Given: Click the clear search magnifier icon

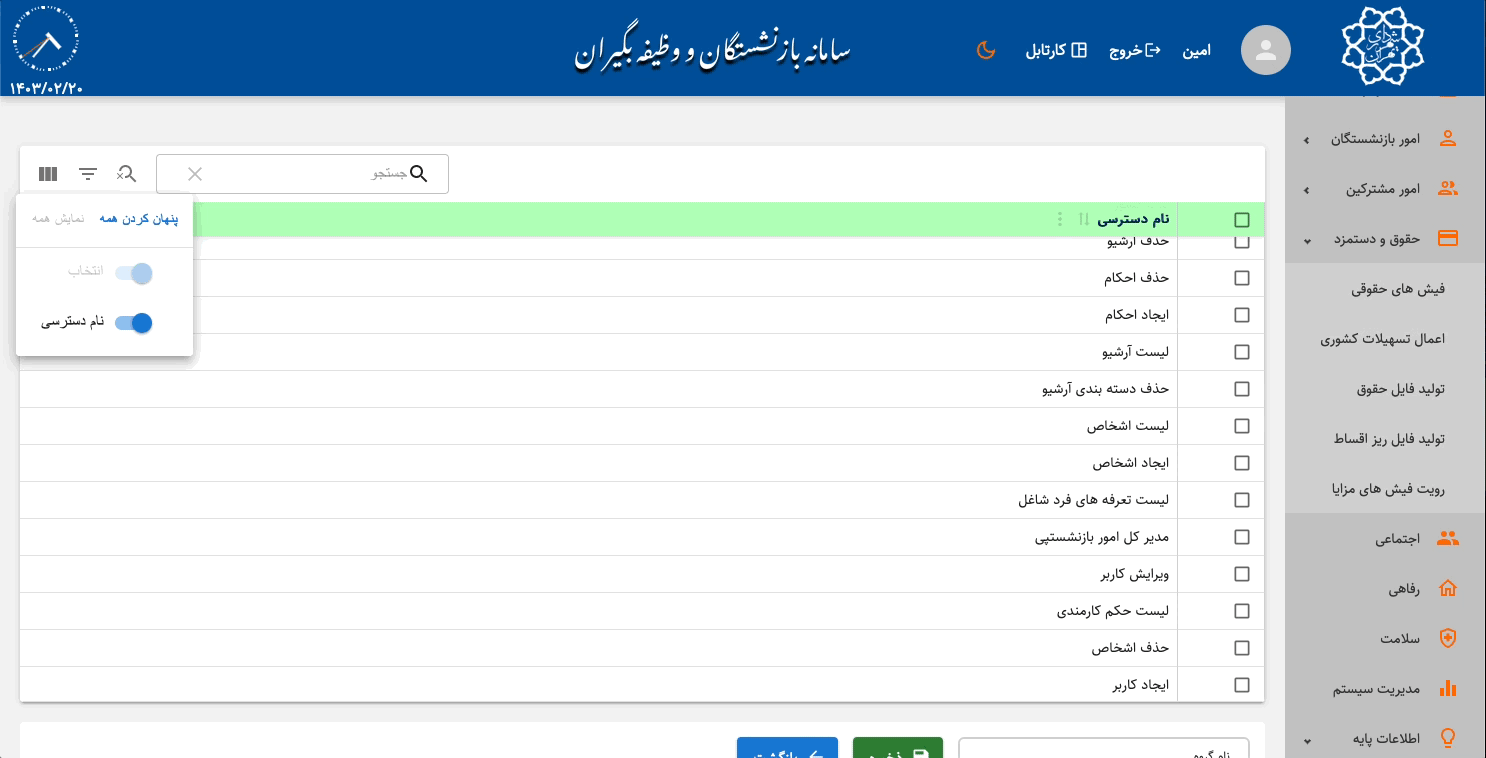Looking at the screenshot, I should (126, 174).
